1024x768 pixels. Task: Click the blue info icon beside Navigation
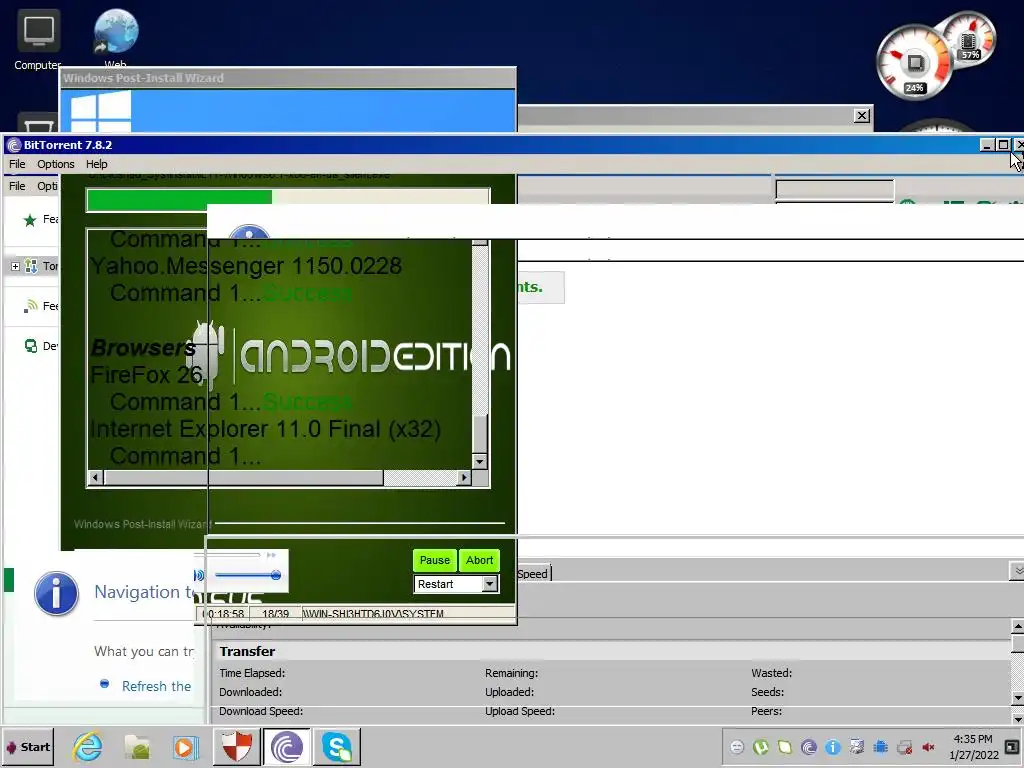tap(56, 593)
